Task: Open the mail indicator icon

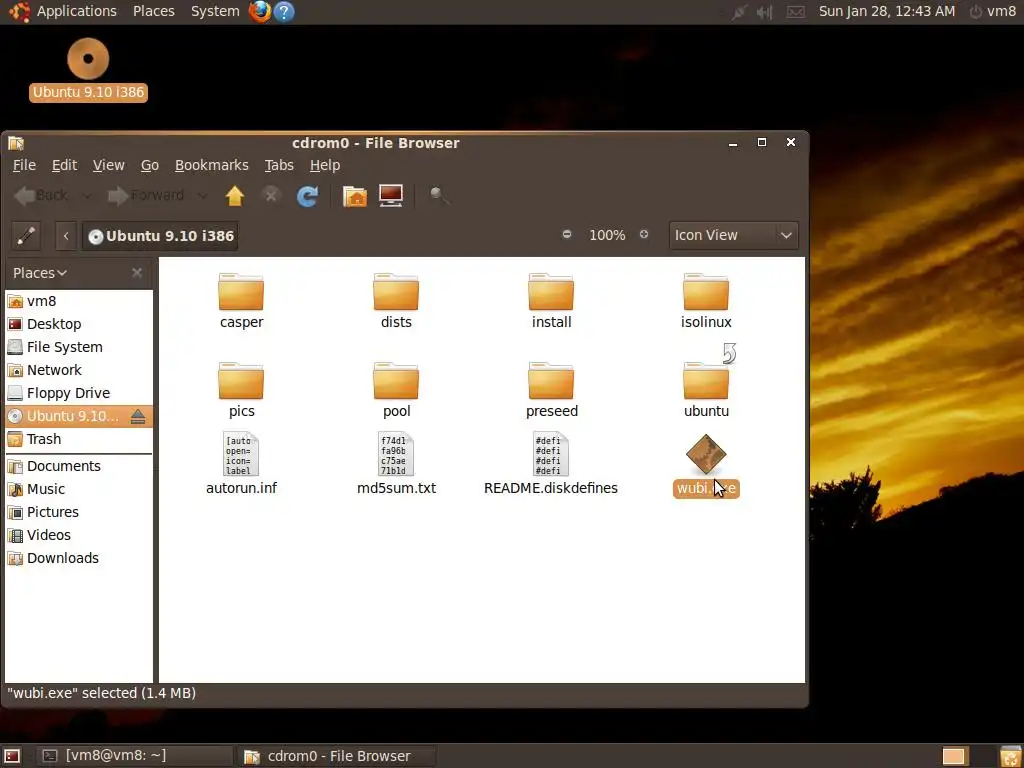Action: coord(795,12)
